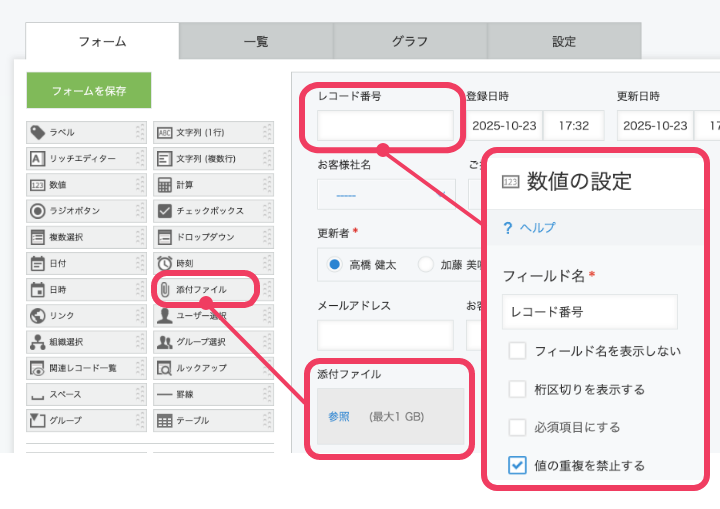
Task: Click the 数値 field icon in palette
Action: [x=37, y=185]
